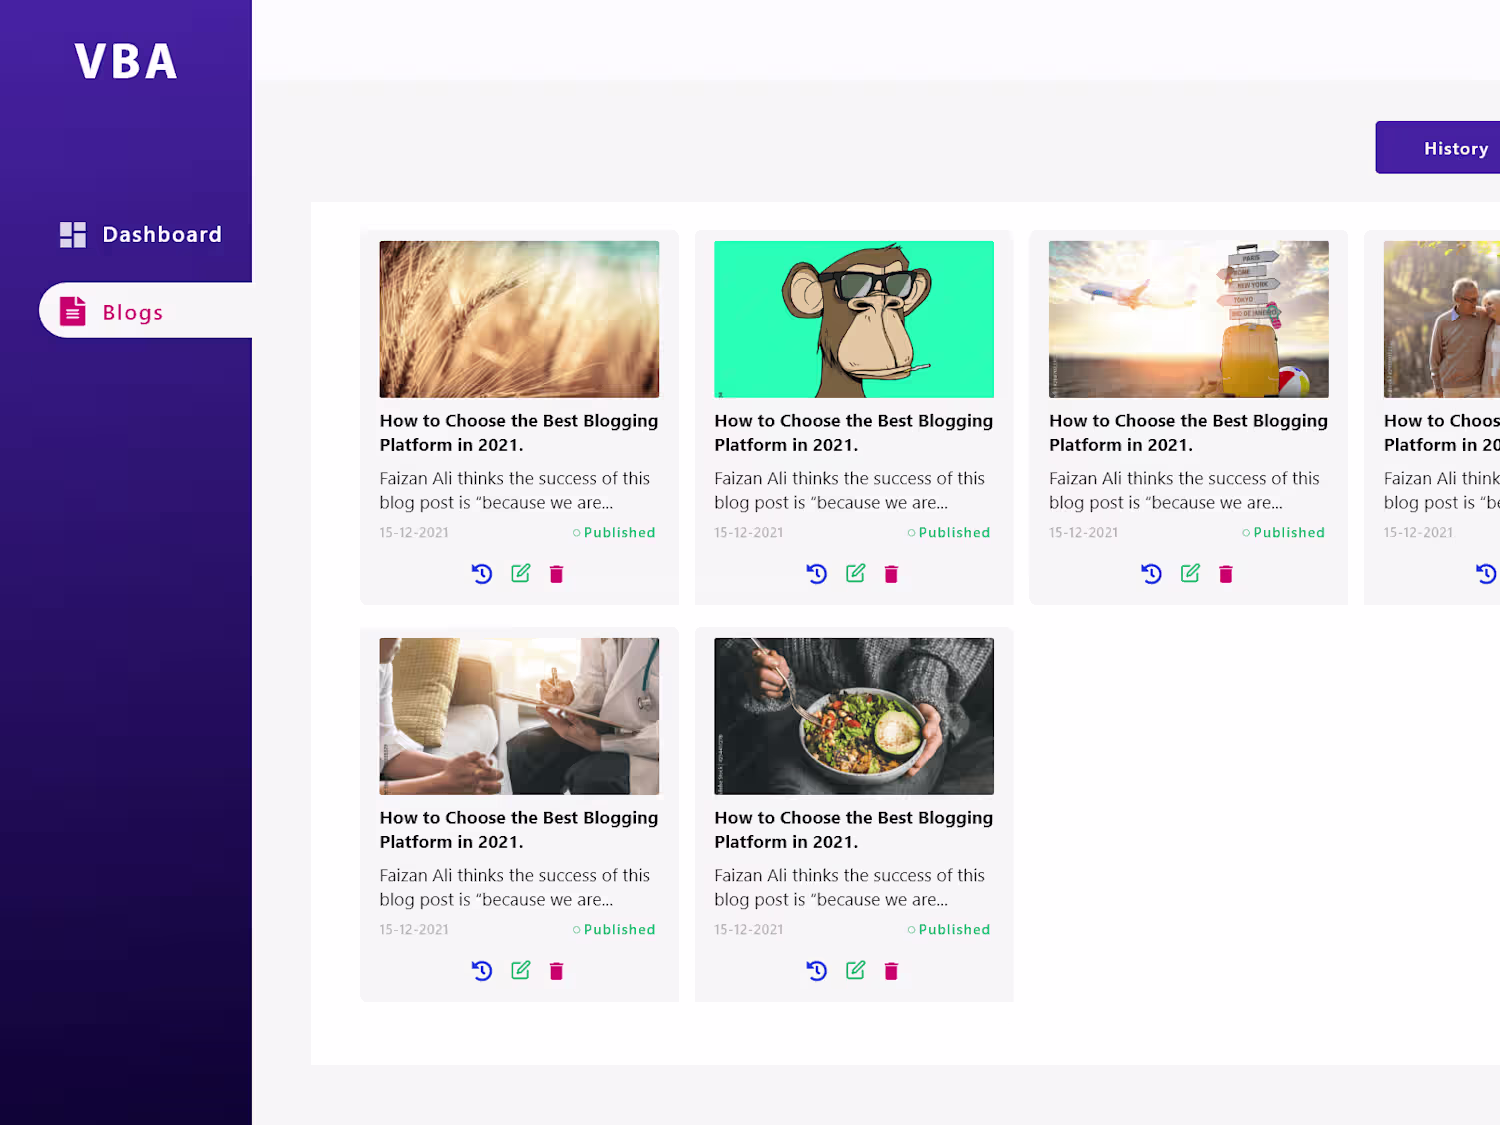
Task: Click the blog title under the airplane image
Action: click(x=1189, y=433)
